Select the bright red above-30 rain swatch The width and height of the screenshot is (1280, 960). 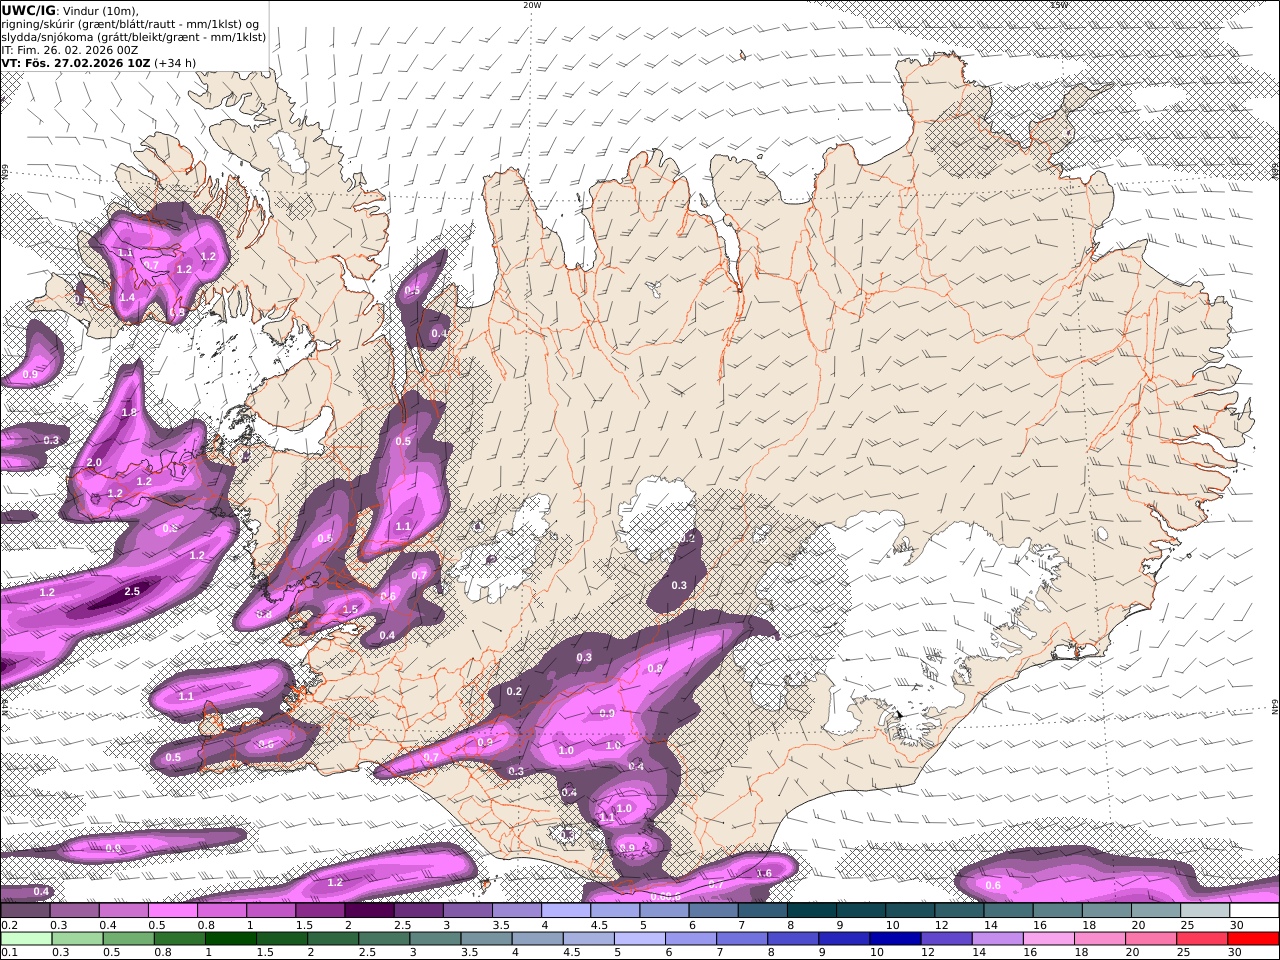[1252, 939]
